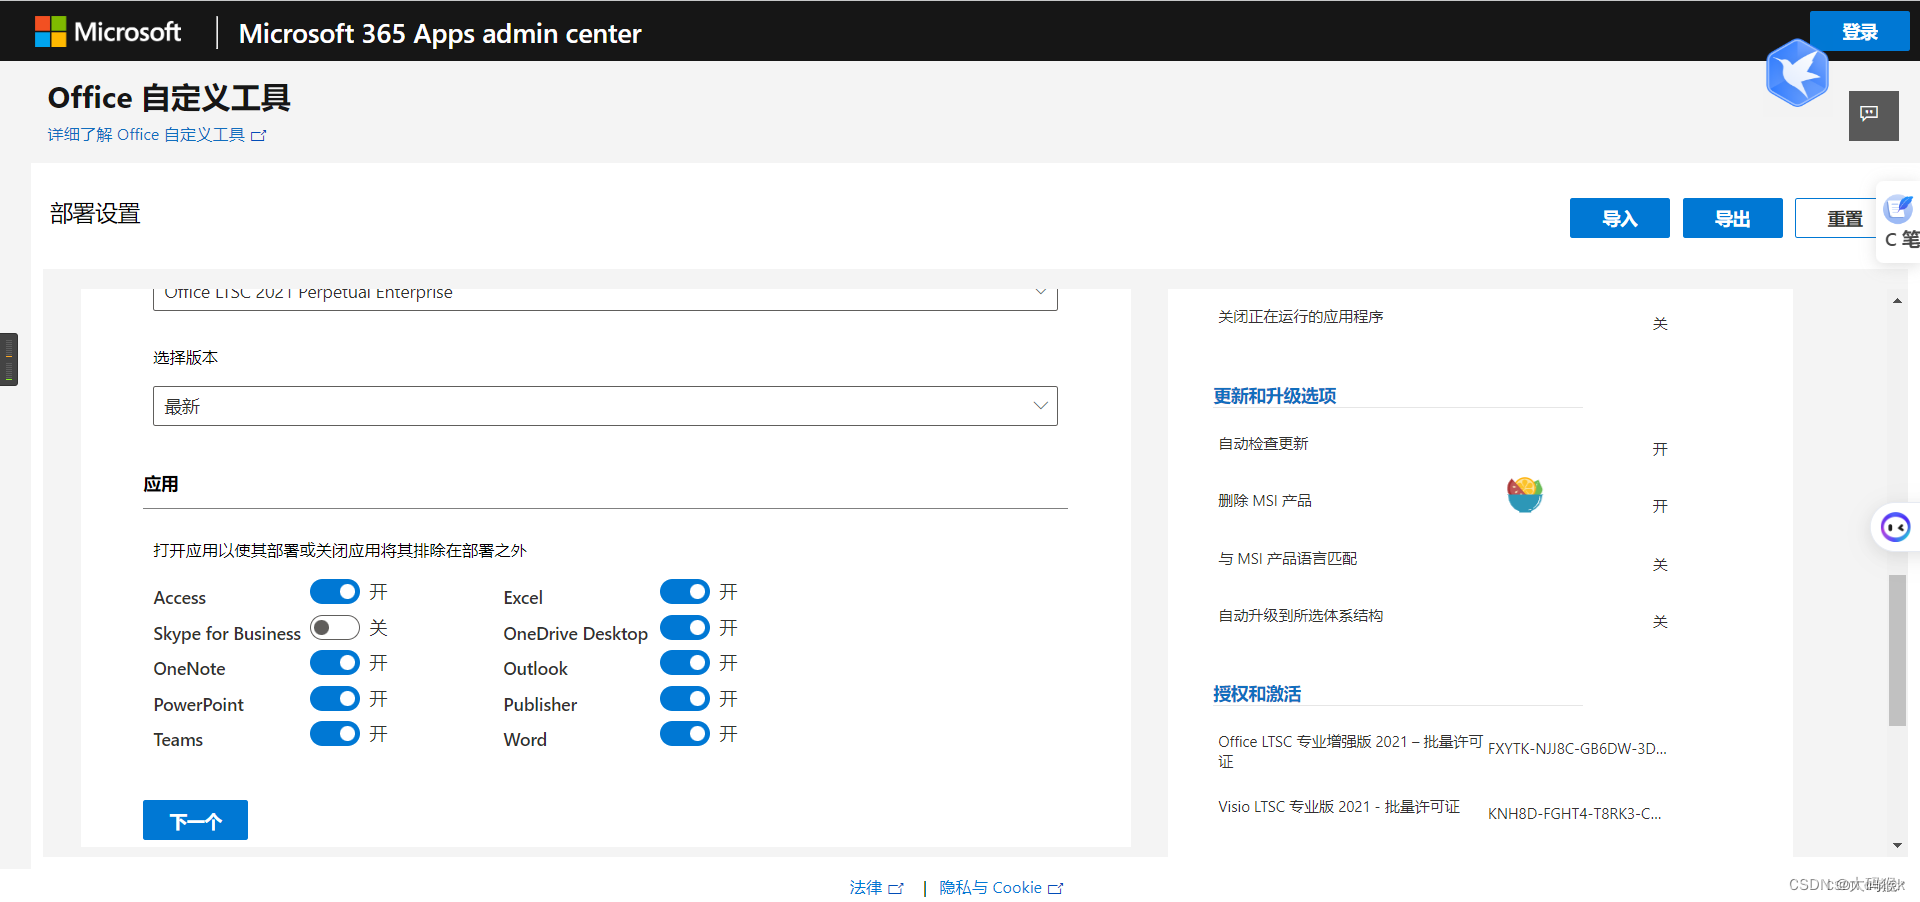Viewport: 1920px width, 902px height.
Task: Click the summary panel scroll-up arrow
Action: point(1897,301)
